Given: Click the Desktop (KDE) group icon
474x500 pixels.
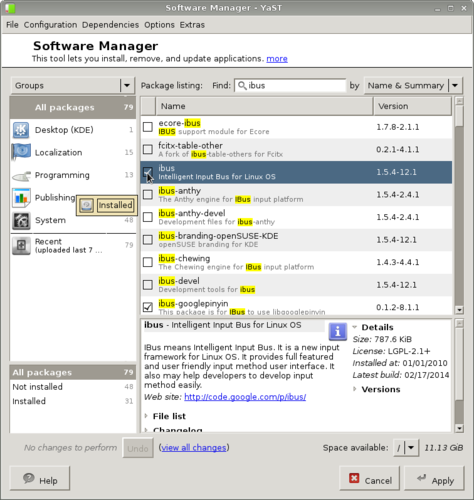Looking at the screenshot, I should pos(21,130).
